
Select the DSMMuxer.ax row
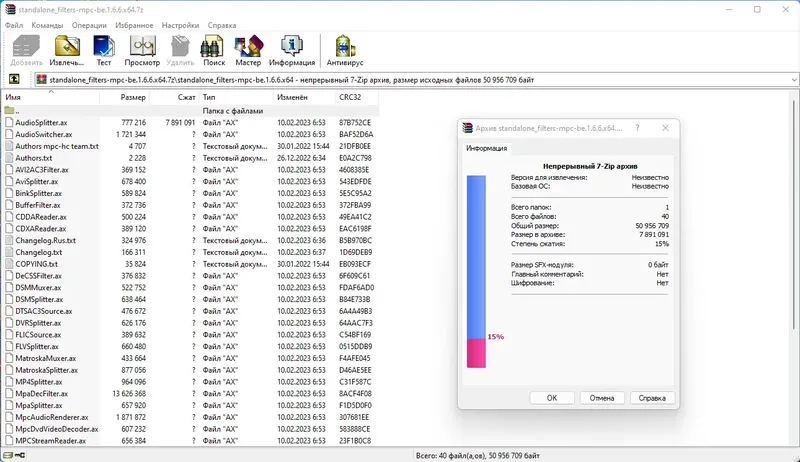pyautogui.click(x=192, y=287)
